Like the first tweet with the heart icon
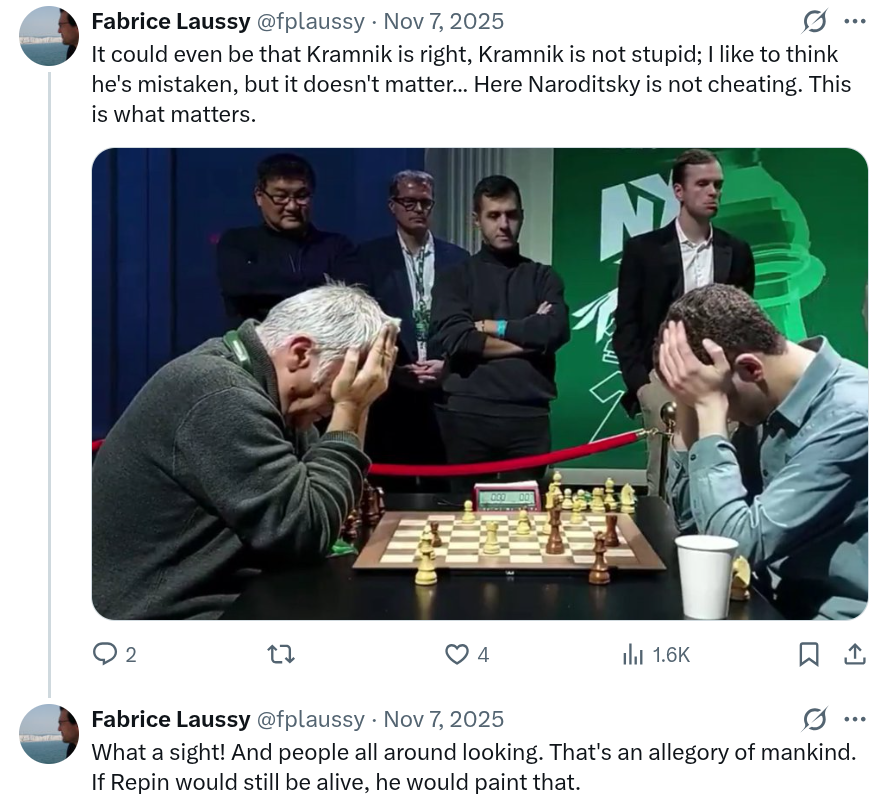 tap(457, 654)
